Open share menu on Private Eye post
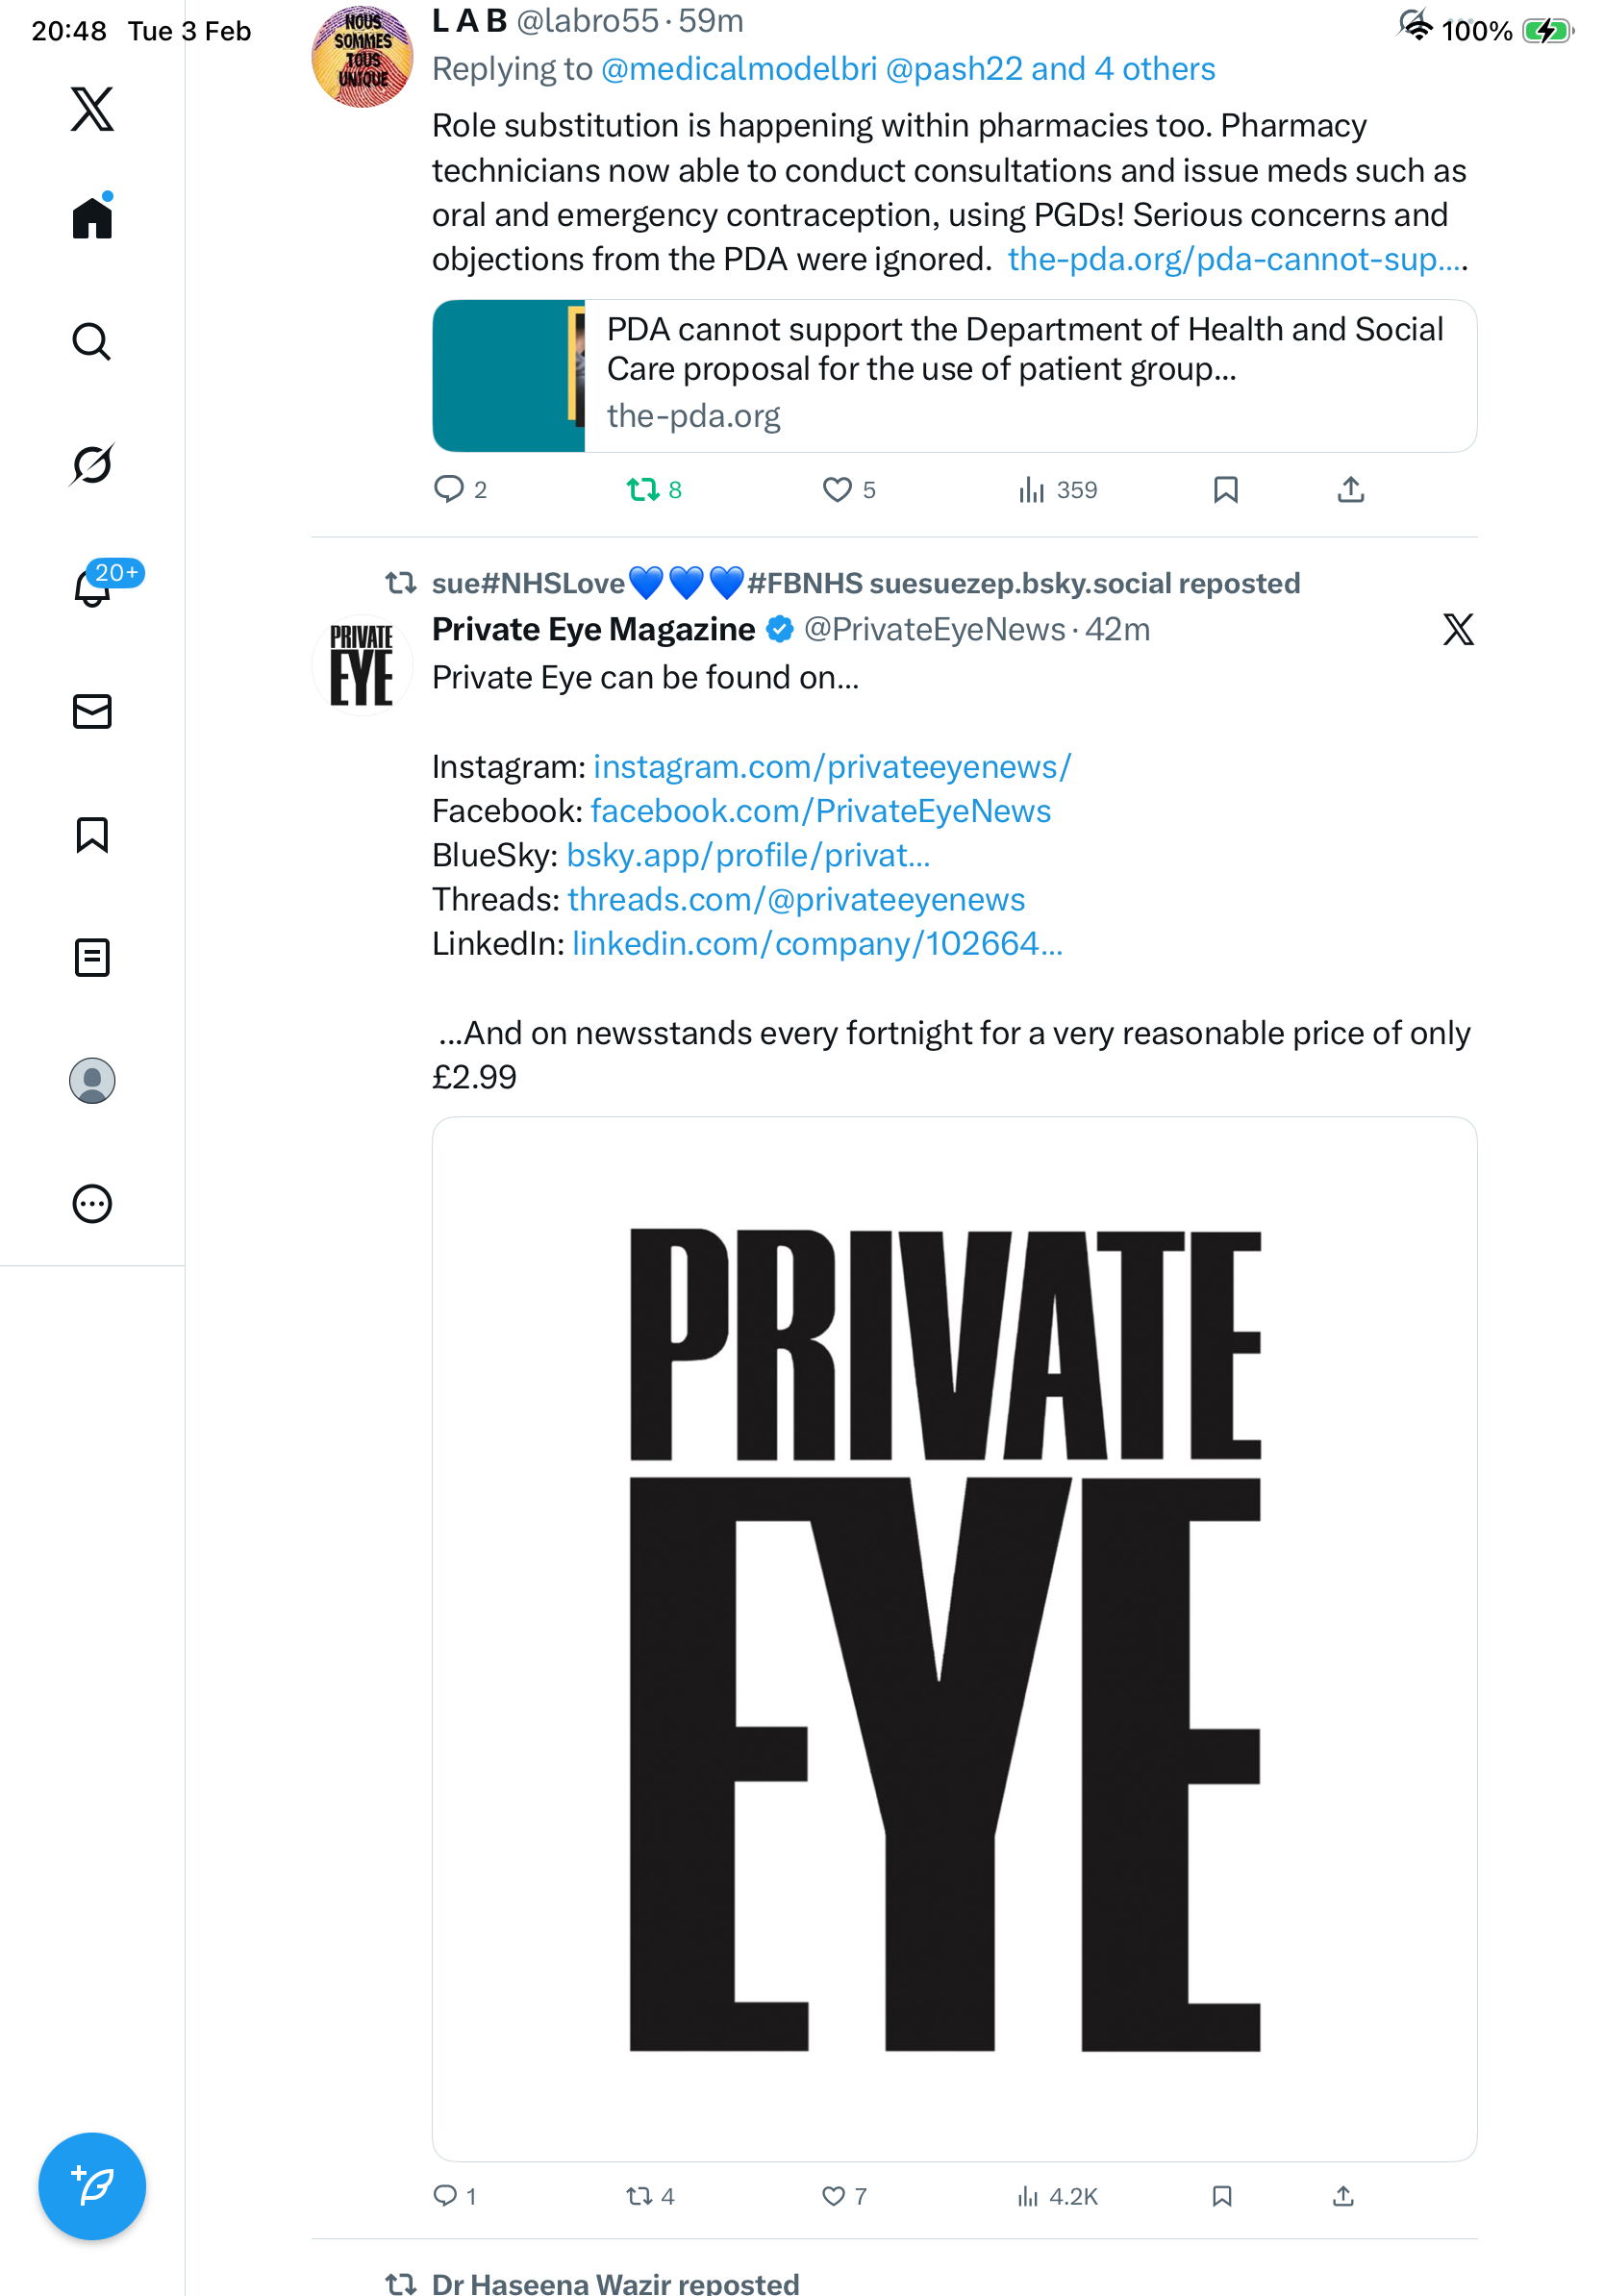The height and width of the screenshot is (2296, 1604). (x=1343, y=2195)
